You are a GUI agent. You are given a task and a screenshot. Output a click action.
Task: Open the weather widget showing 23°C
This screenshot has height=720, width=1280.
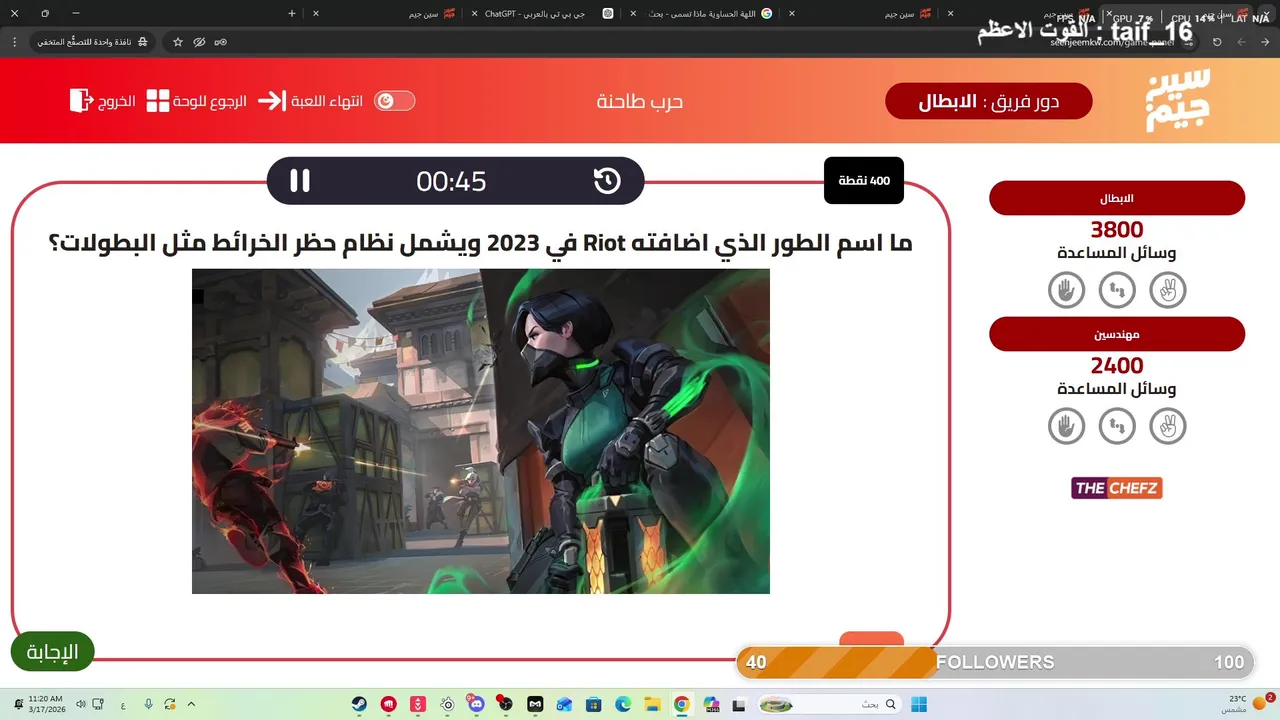tap(1249, 704)
